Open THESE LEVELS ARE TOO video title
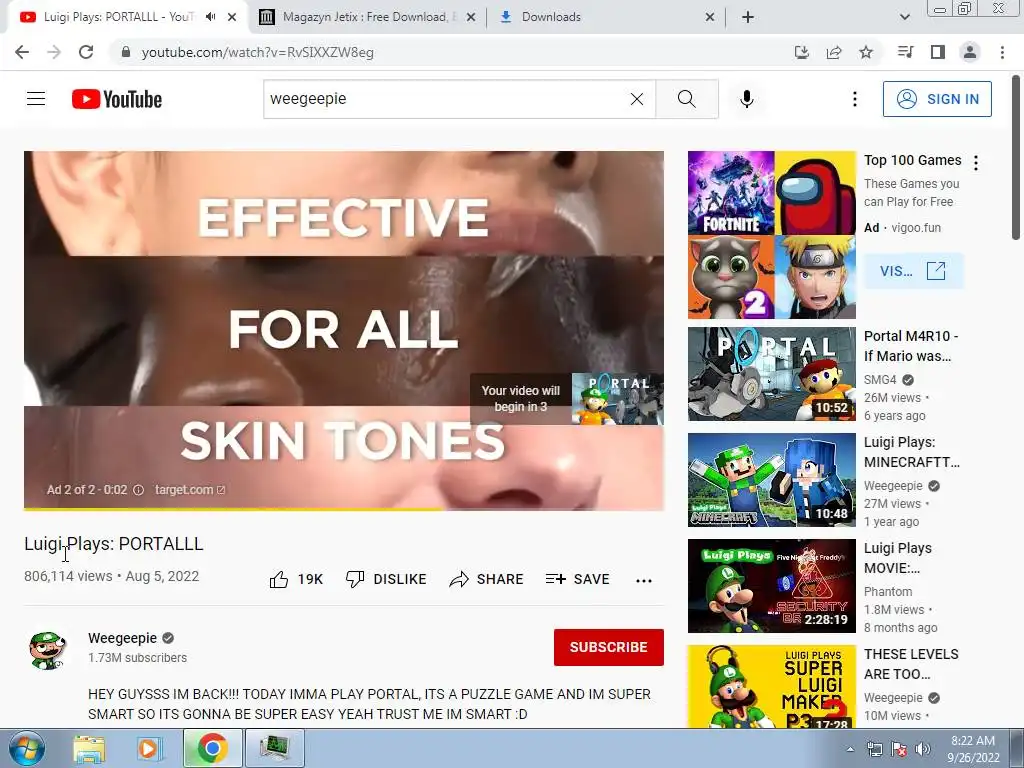This screenshot has height=768, width=1024. click(911, 664)
